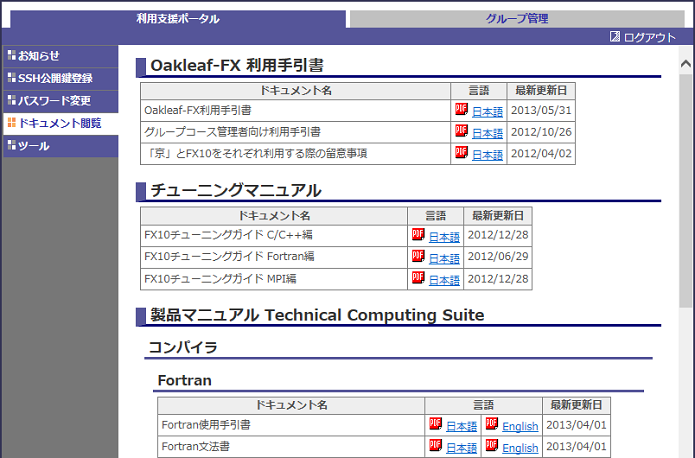This screenshot has width=695, height=458.
Task: Click the vertical scrollbar thumb
Action: 685,191
